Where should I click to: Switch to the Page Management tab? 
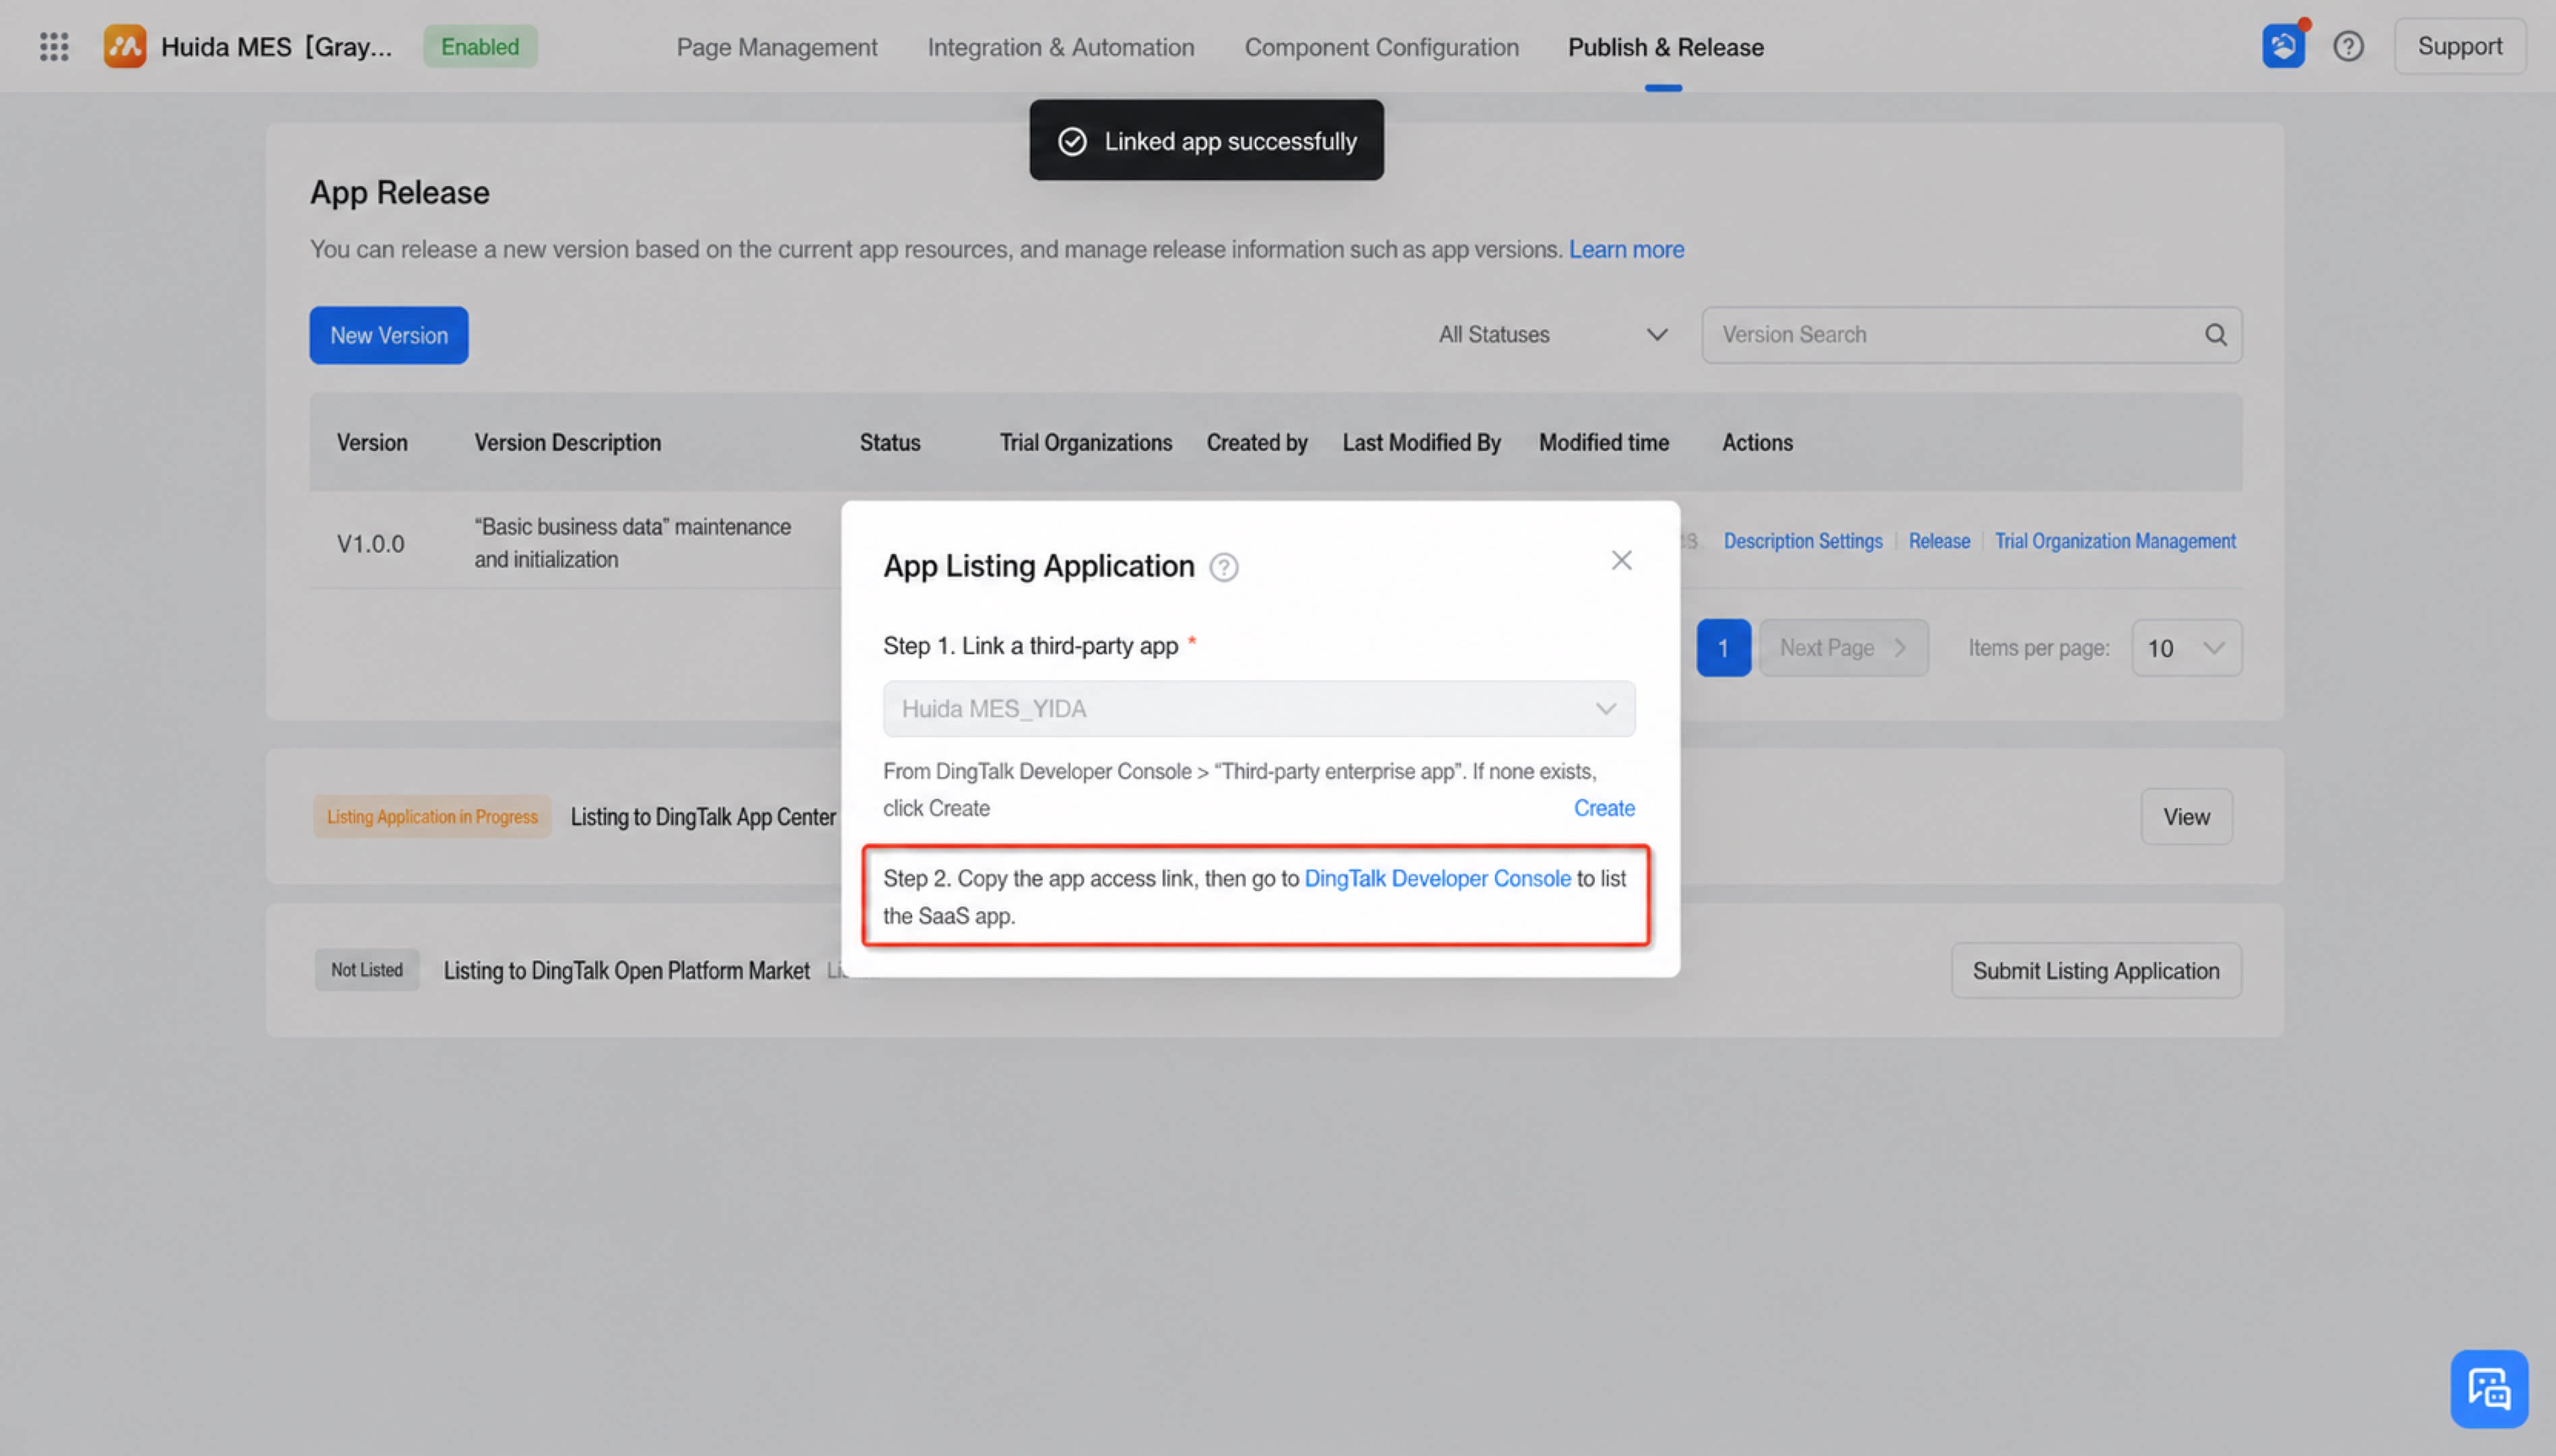click(776, 47)
